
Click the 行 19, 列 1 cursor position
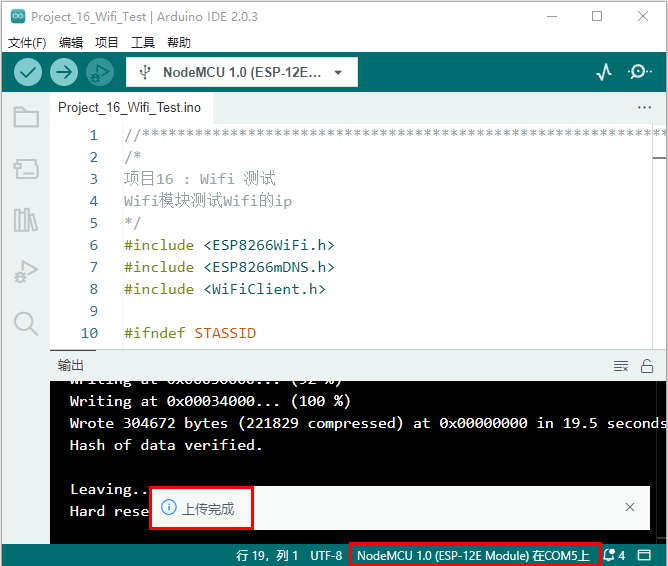(267, 555)
